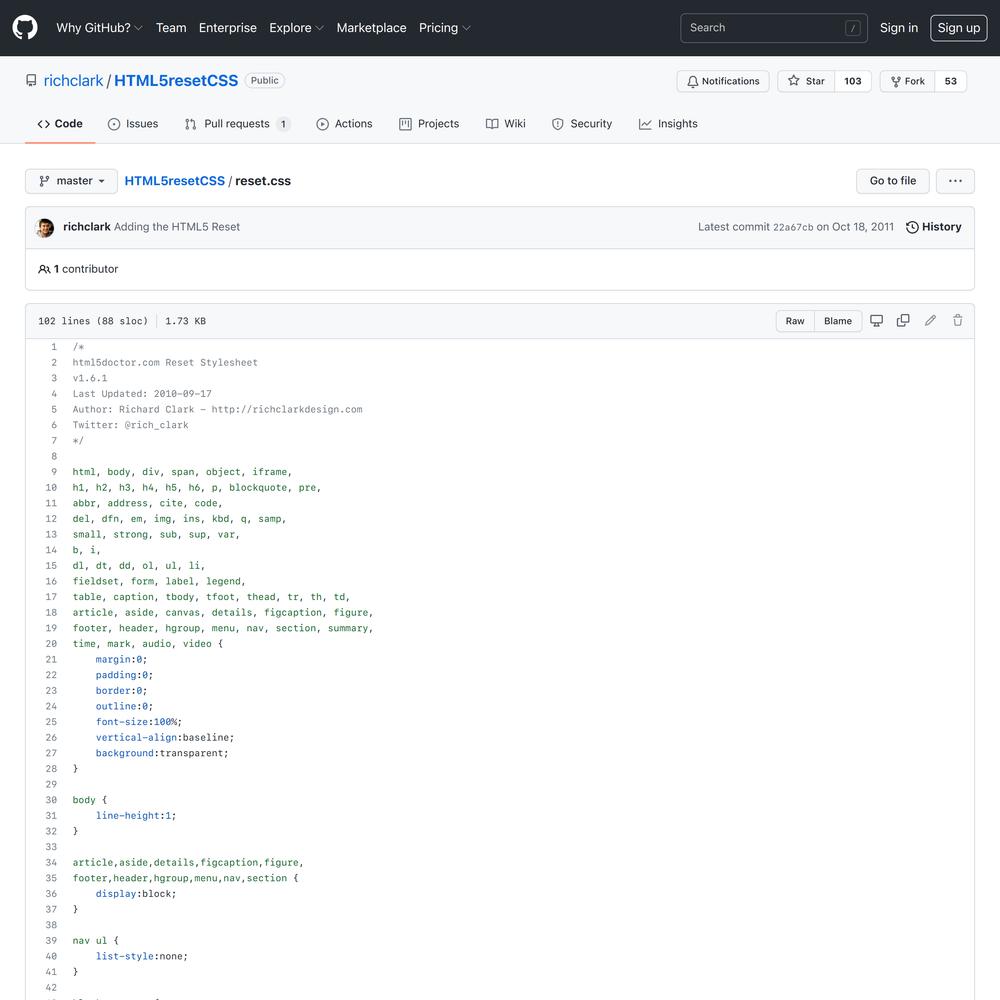Open the Wiki tab
Screen dimensions: 1000x1000
tap(506, 124)
